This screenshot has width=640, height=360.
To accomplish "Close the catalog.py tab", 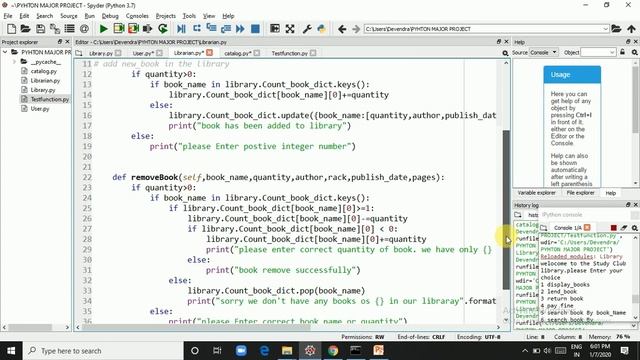I will (257, 53).
